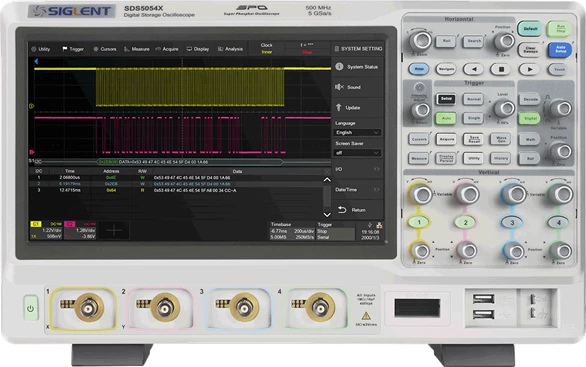
Task: Expand the Date/Time submenu
Action: (x=357, y=189)
